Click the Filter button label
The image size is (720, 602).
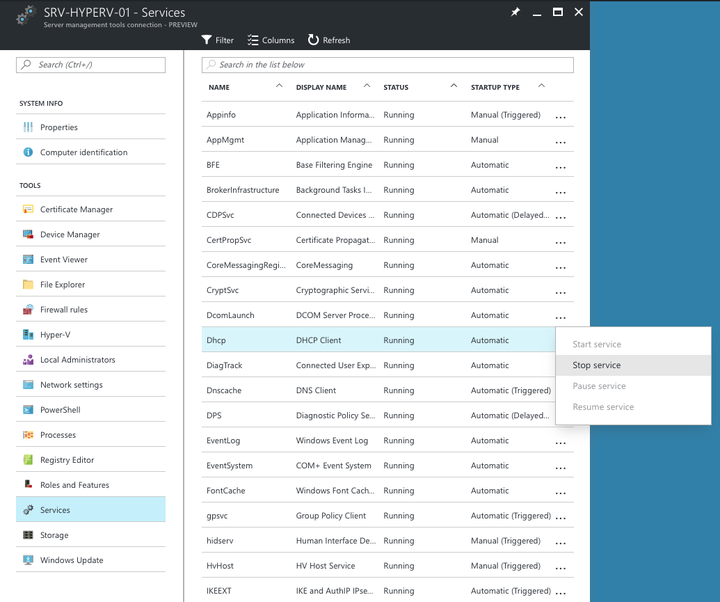point(225,40)
